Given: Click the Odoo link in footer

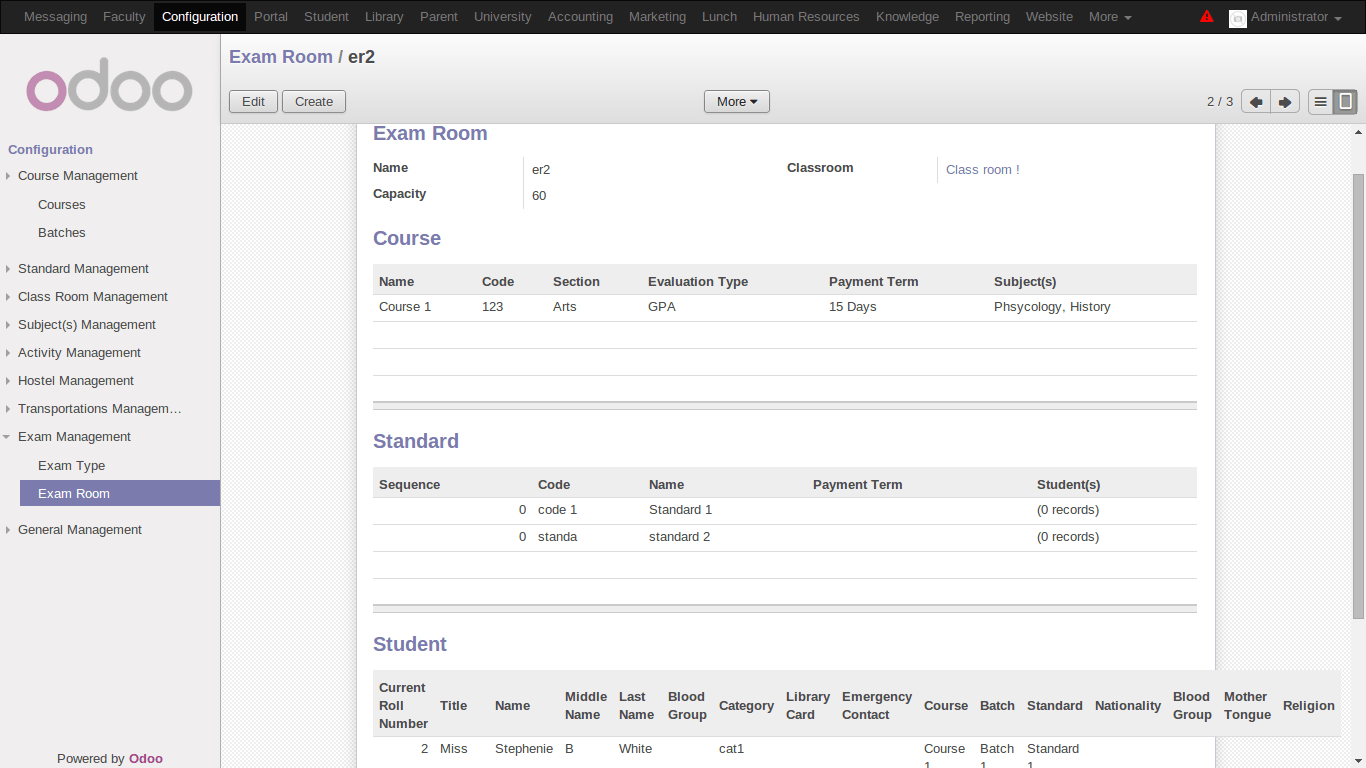Looking at the screenshot, I should pos(146,759).
